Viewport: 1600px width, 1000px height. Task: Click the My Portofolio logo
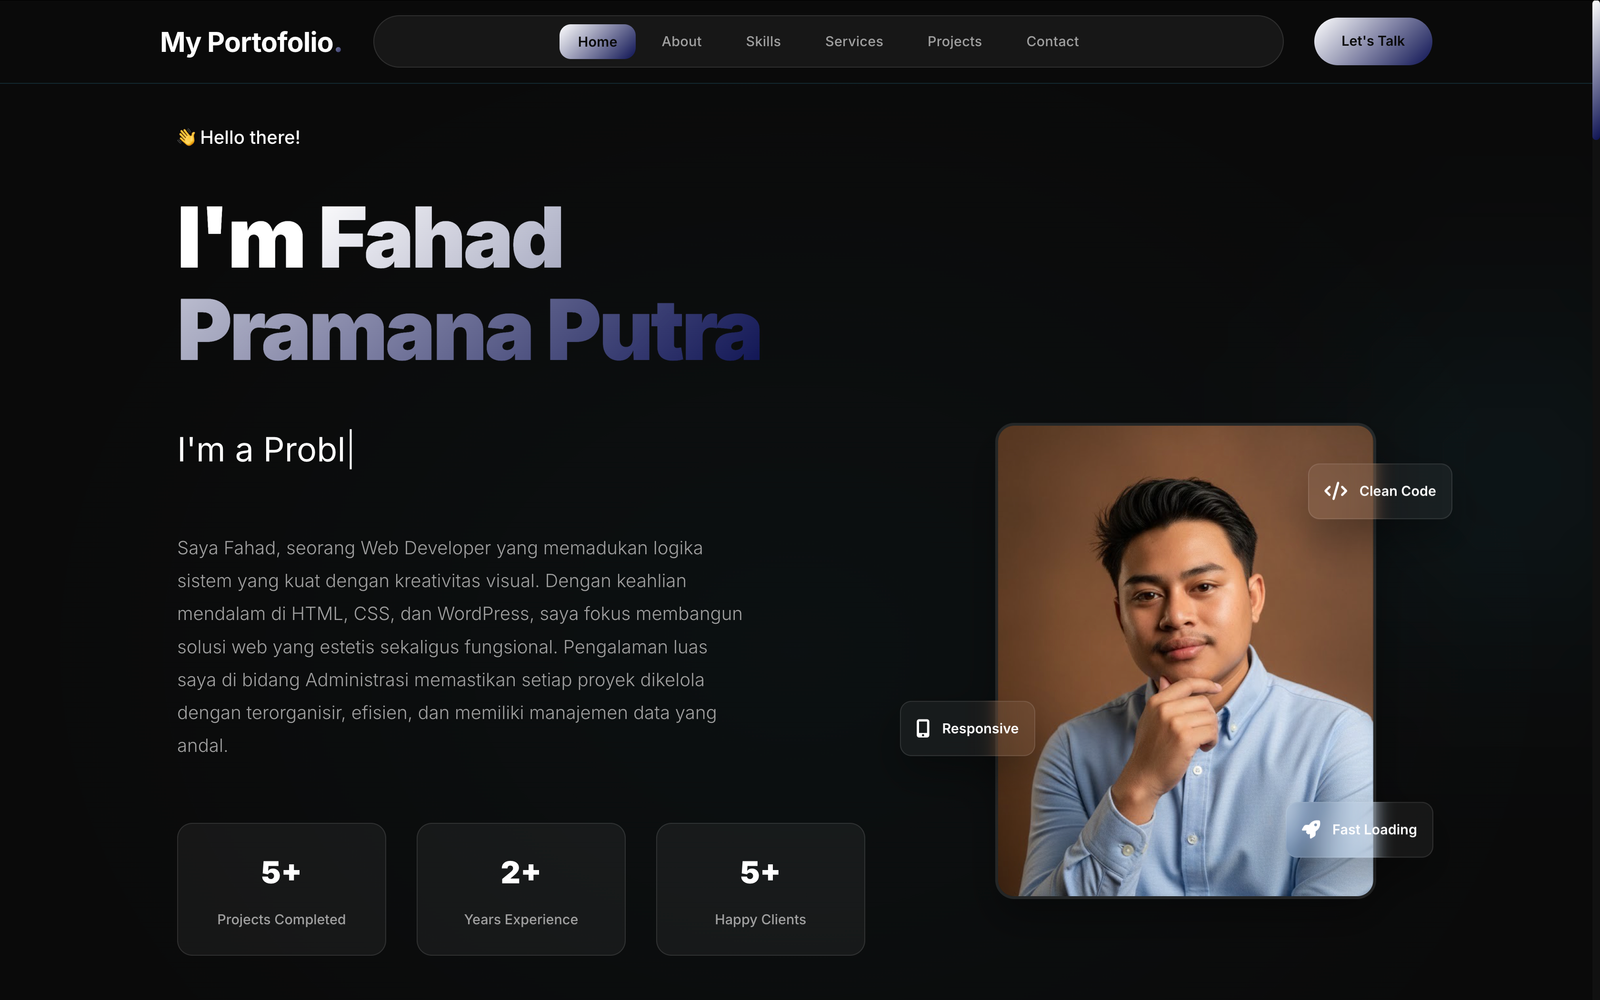click(250, 42)
